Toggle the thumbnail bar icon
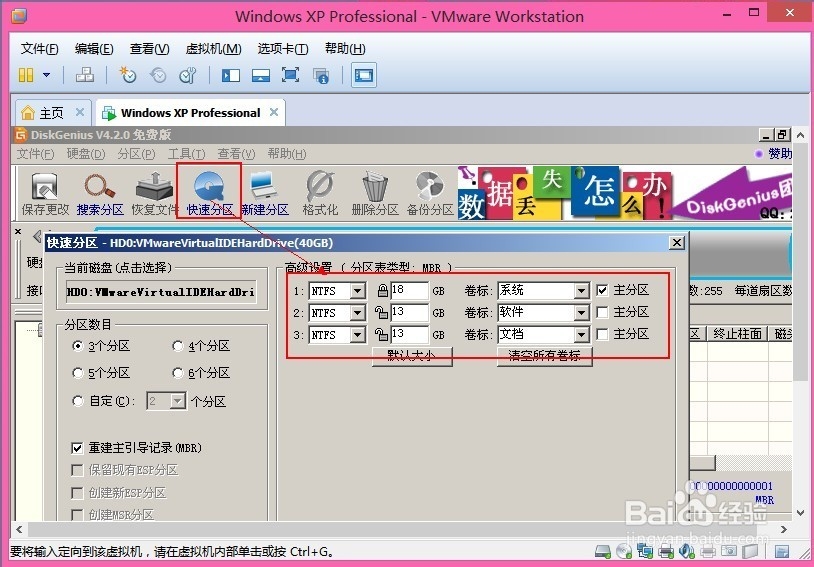The height and width of the screenshot is (567, 814). point(261,75)
